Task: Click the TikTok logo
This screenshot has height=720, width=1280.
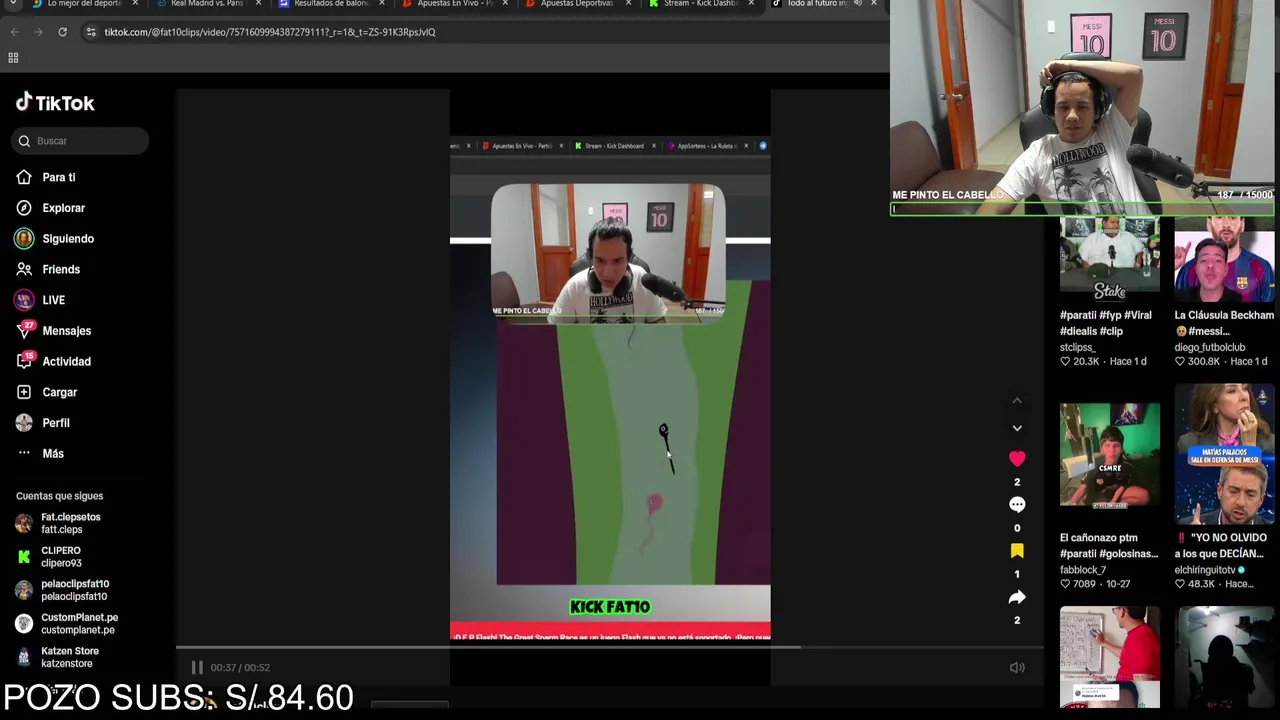Action: tap(55, 102)
